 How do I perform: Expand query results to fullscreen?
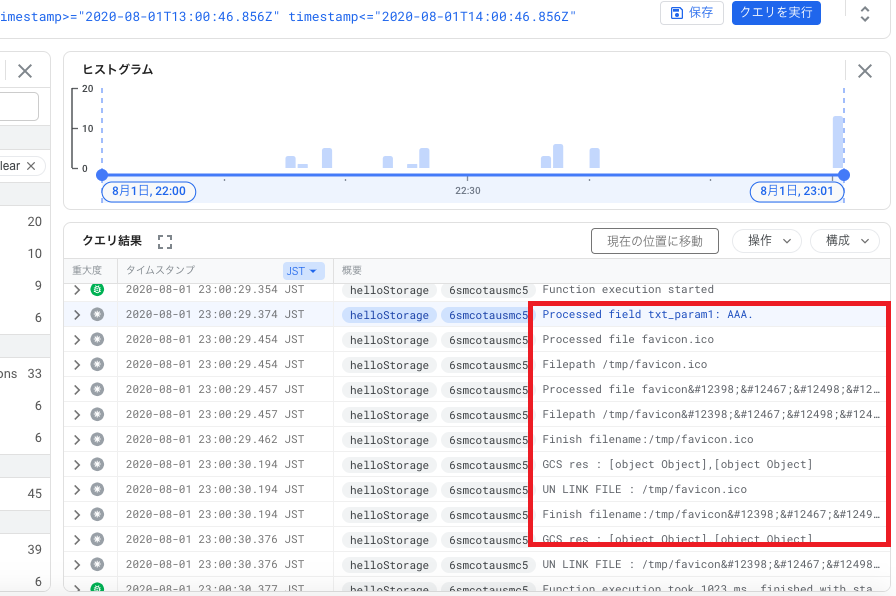165,241
